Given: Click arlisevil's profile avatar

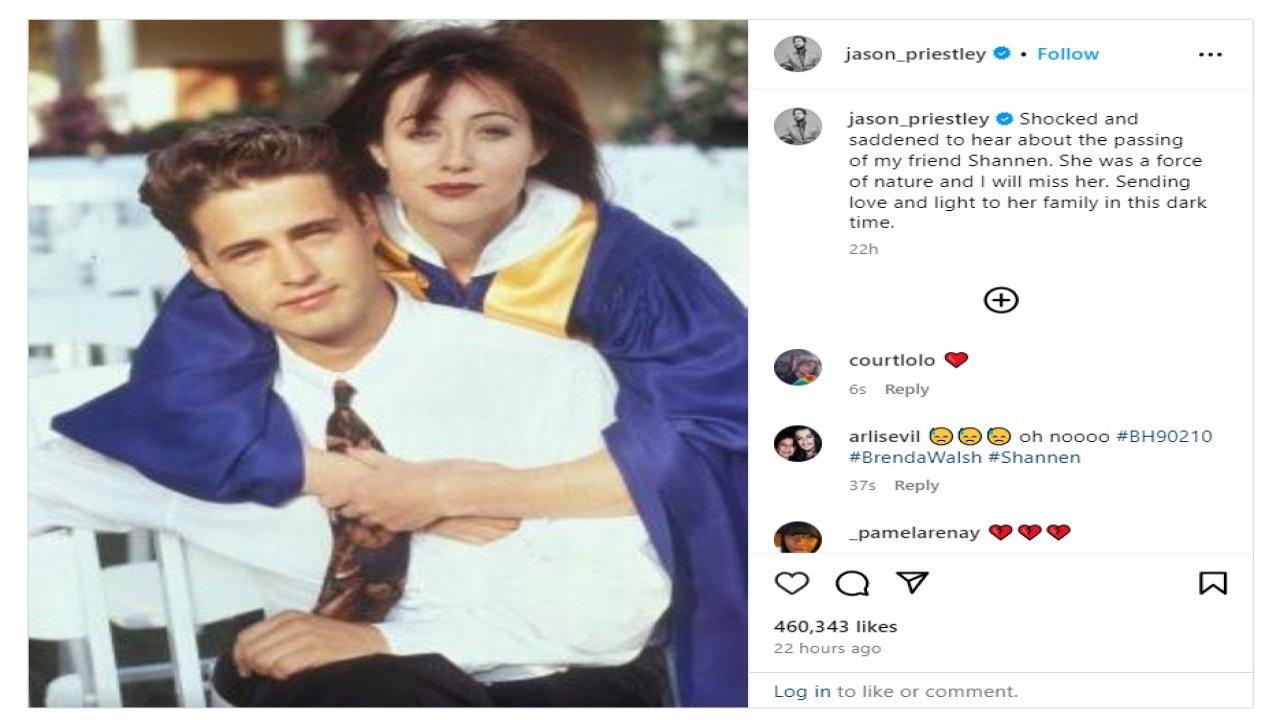Looking at the screenshot, I should click(x=798, y=443).
